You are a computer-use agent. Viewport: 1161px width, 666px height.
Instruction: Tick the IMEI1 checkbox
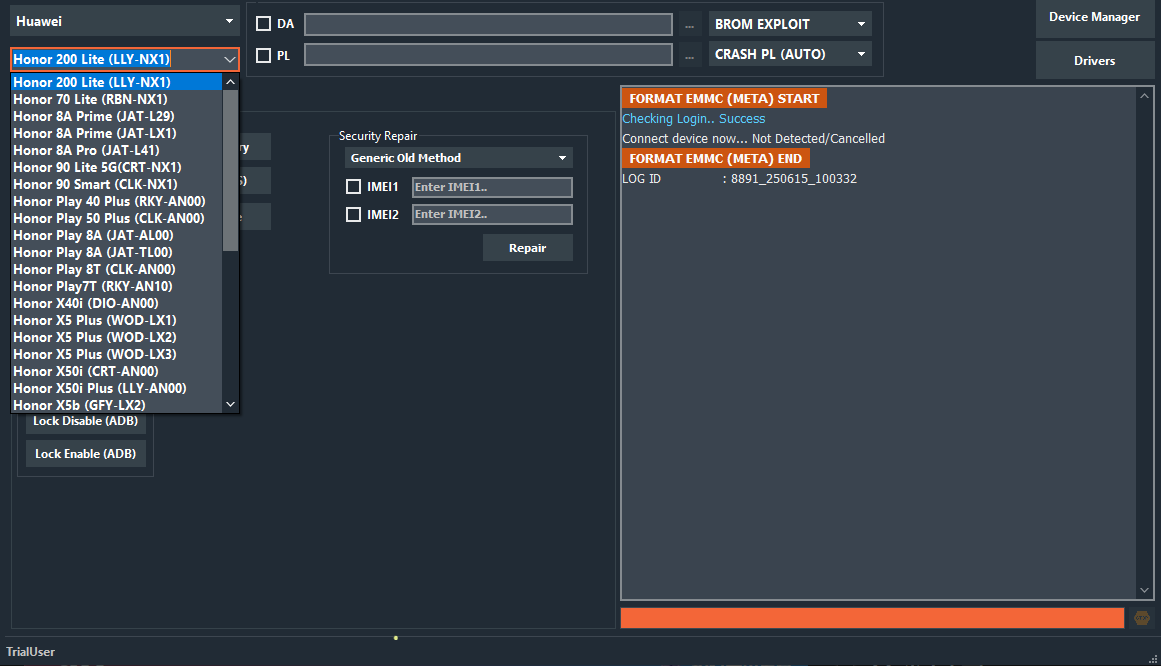(x=353, y=187)
